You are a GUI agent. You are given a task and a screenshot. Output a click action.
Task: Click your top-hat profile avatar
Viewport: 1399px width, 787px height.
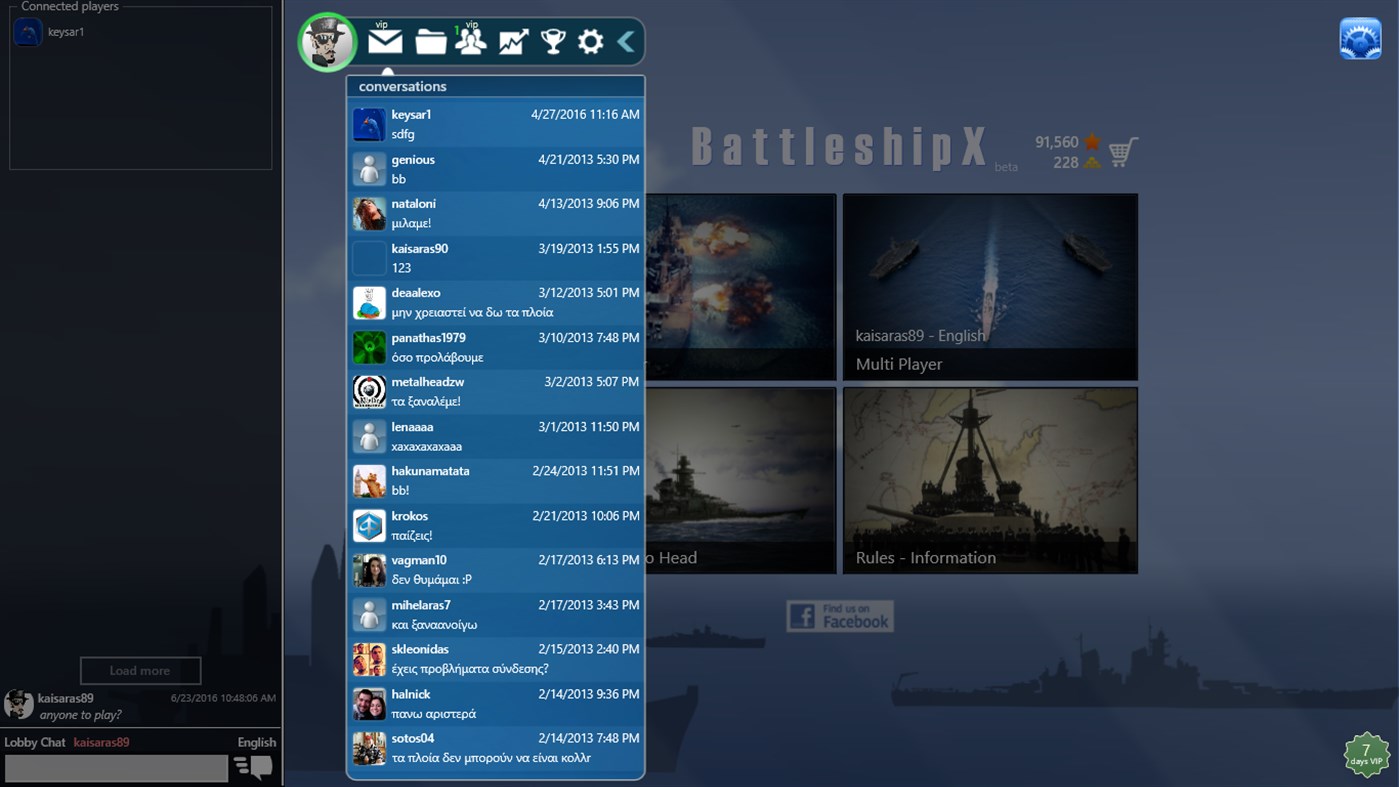[x=327, y=41]
